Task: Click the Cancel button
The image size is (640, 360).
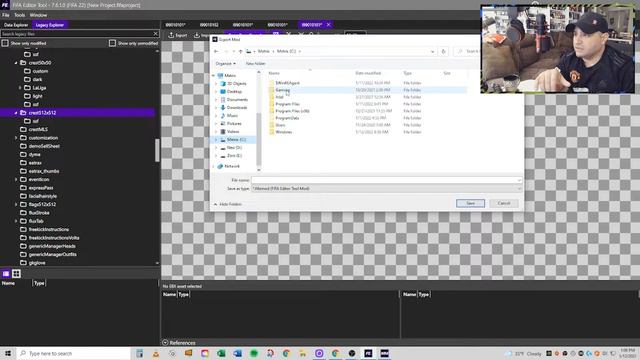Action: coord(504,203)
